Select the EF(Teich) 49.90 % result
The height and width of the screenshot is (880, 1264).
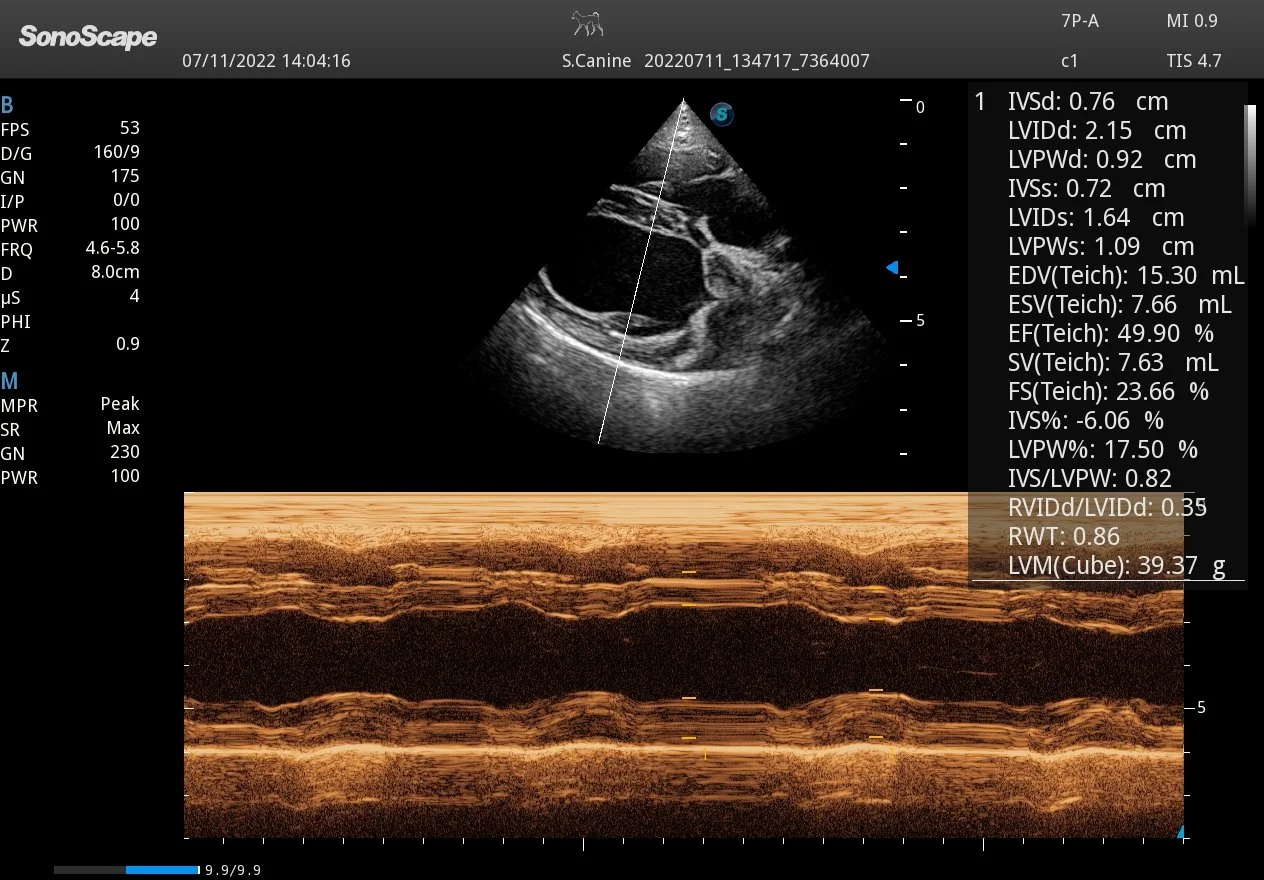[1110, 334]
